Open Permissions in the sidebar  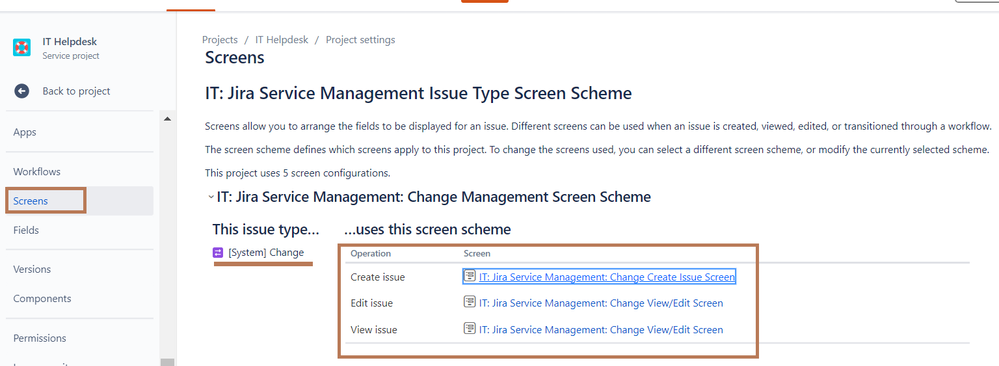pyautogui.click(x=40, y=338)
